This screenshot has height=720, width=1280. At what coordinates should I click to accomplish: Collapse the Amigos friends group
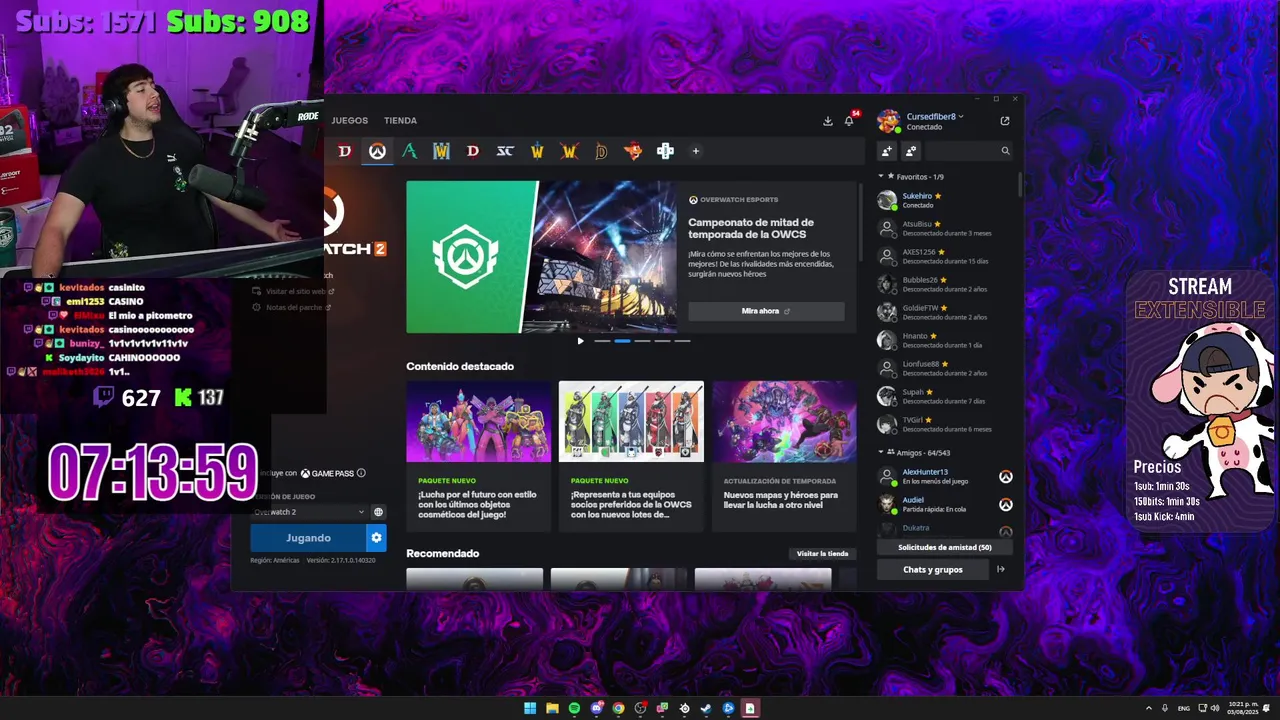click(x=881, y=452)
